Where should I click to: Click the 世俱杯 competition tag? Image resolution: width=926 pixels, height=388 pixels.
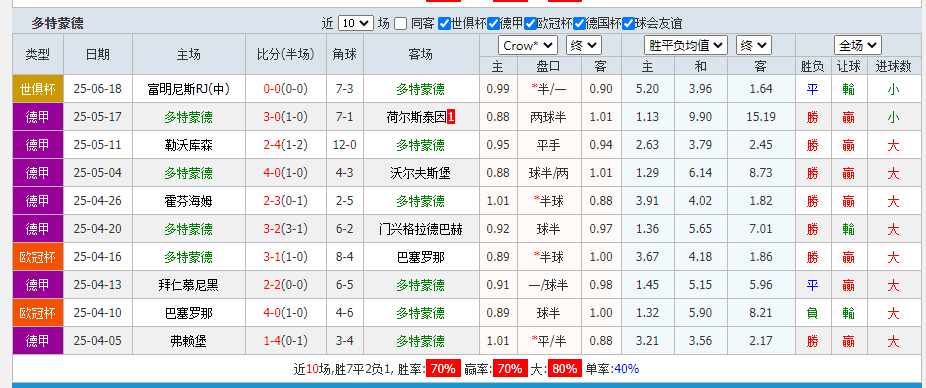pyautogui.click(x=38, y=89)
